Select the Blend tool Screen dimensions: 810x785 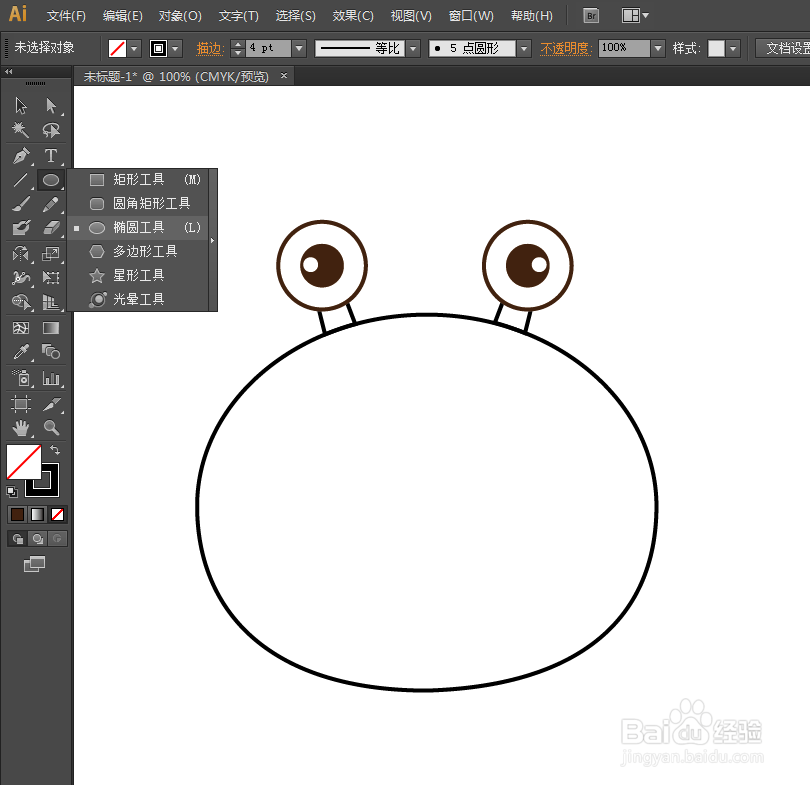51,352
